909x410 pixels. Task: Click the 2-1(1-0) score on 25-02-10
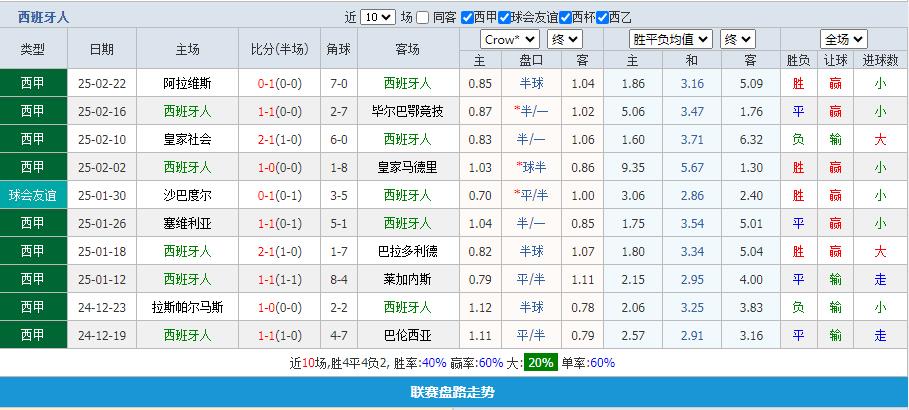coord(280,139)
